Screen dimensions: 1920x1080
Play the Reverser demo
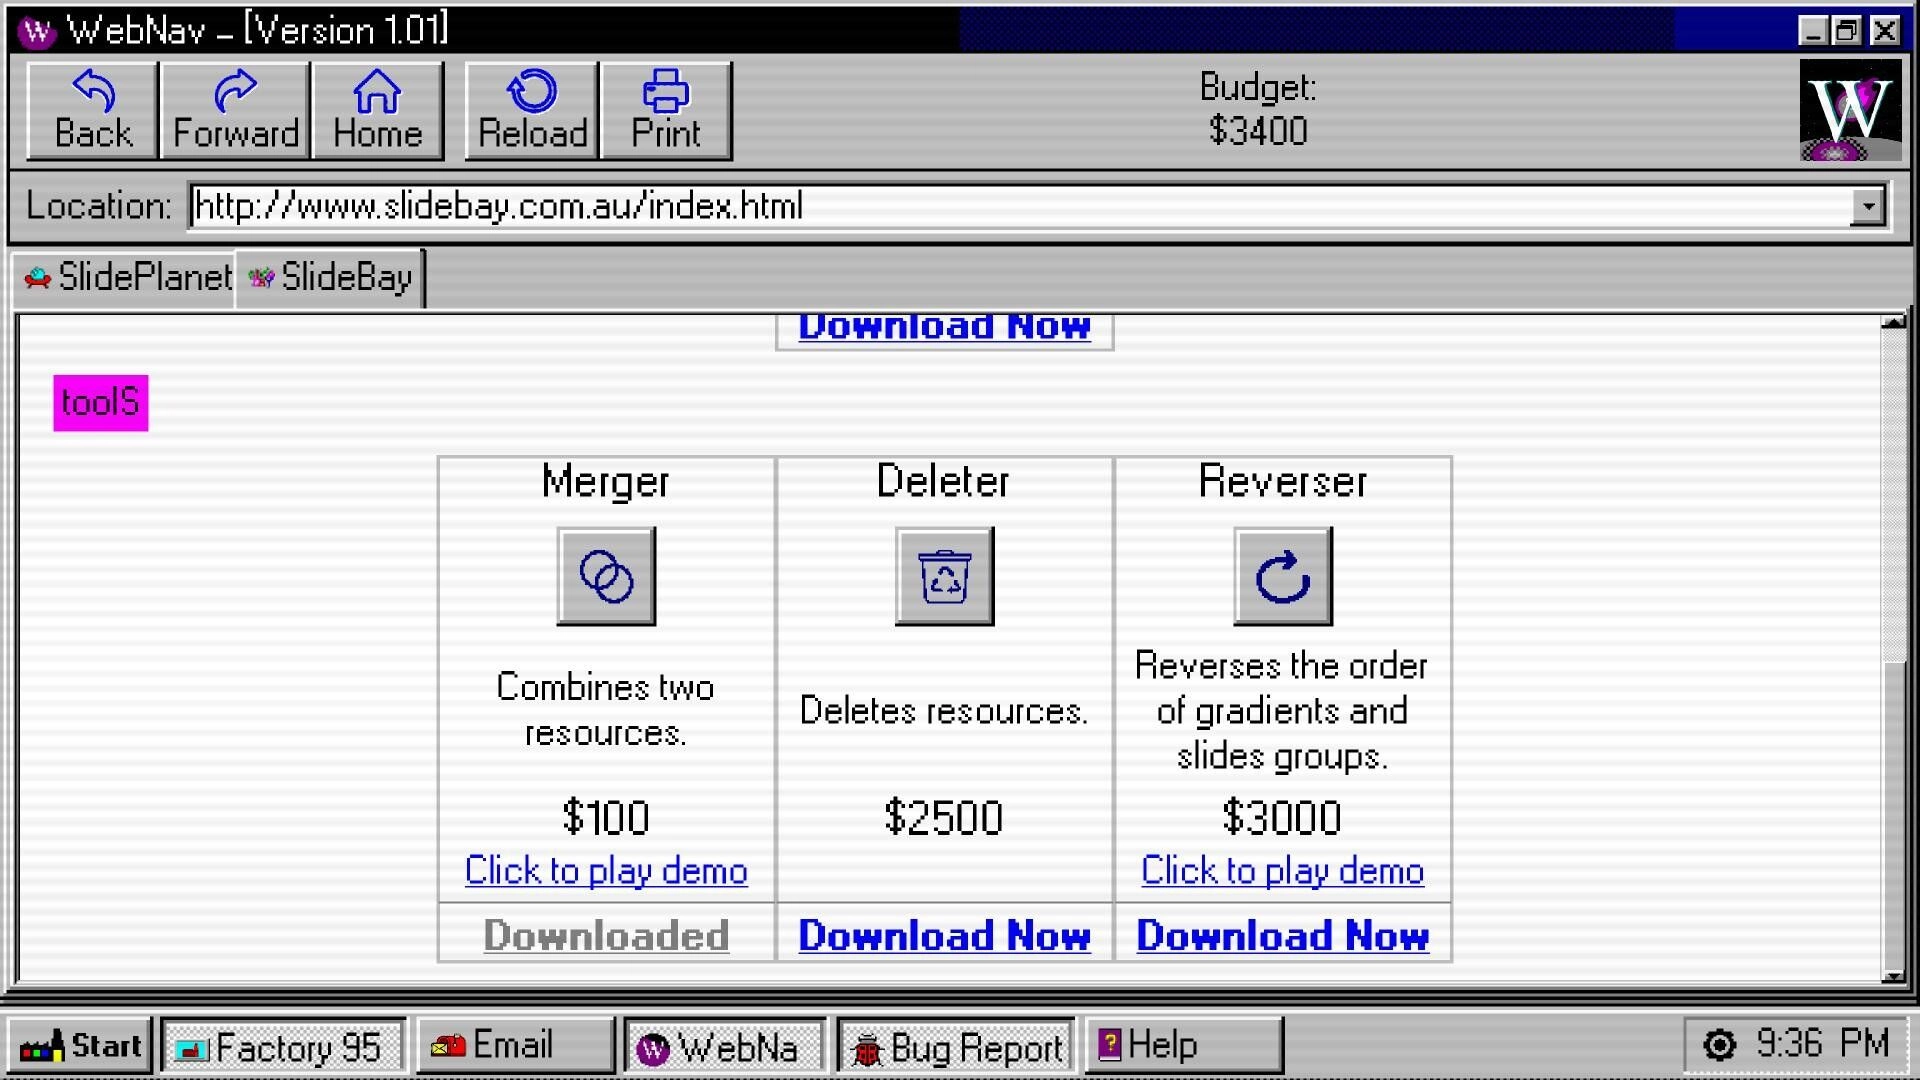tap(1281, 871)
